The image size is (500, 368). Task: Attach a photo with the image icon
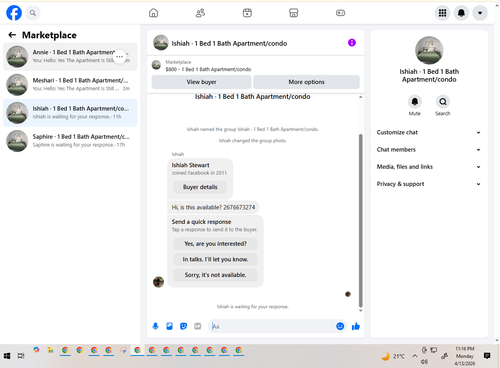coord(169,326)
